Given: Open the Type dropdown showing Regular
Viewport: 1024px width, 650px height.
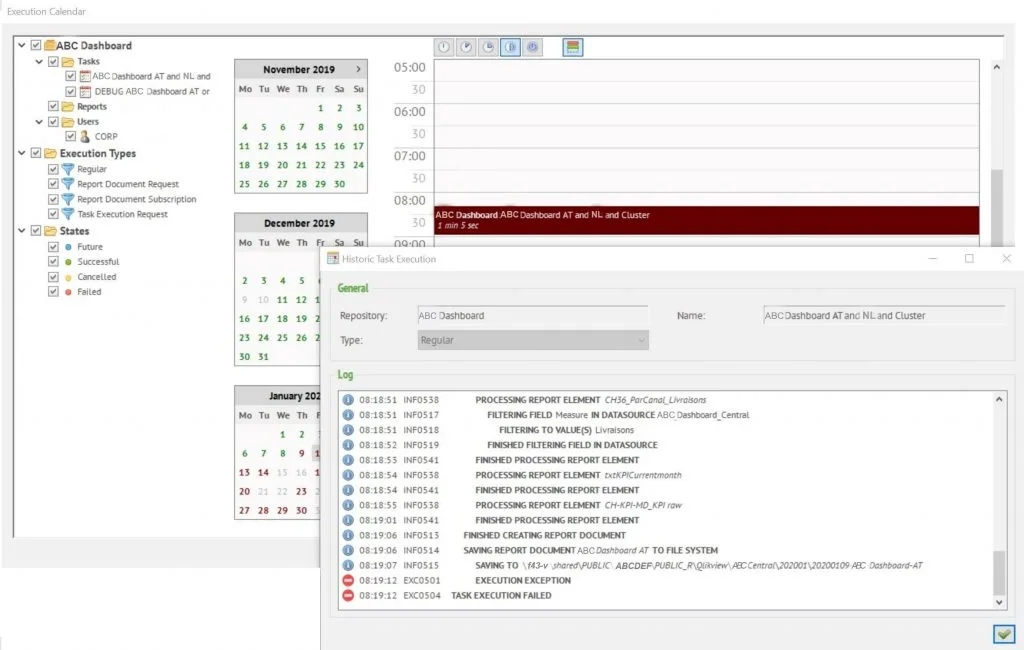Looking at the screenshot, I should [x=533, y=340].
